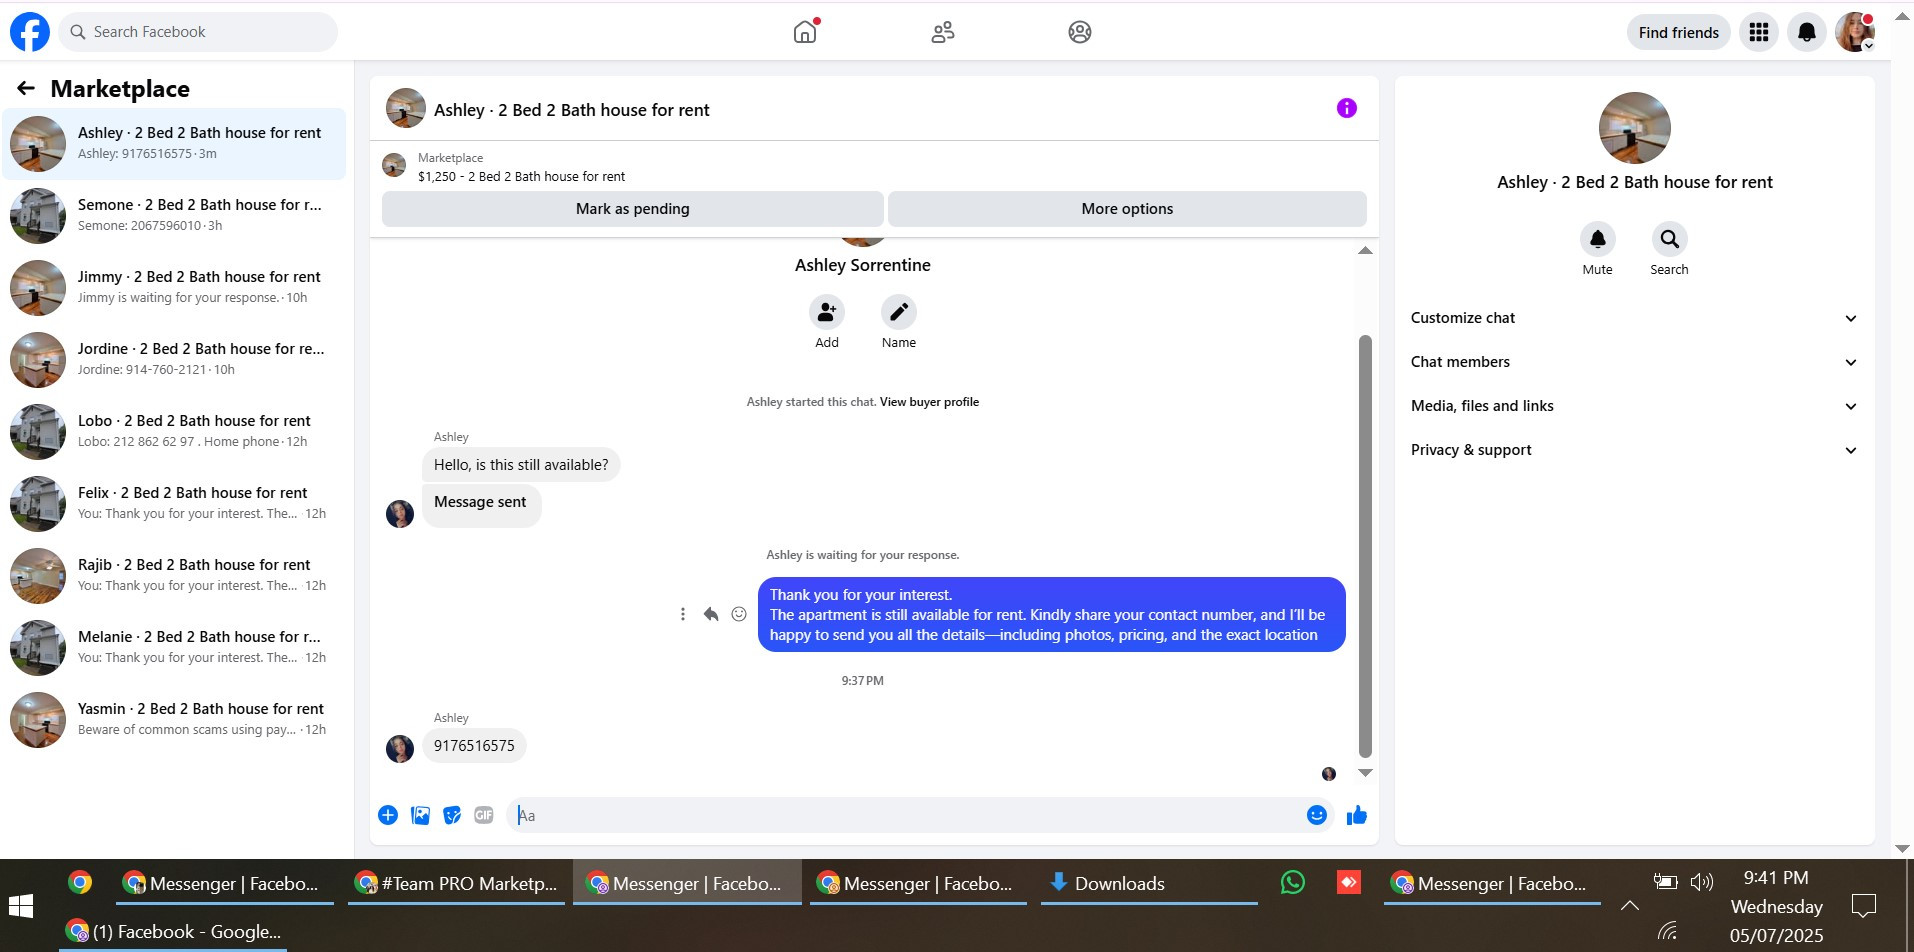Click Ashley's large profile thumbnail in right panel
The image size is (1914, 952).
[x=1634, y=128]
